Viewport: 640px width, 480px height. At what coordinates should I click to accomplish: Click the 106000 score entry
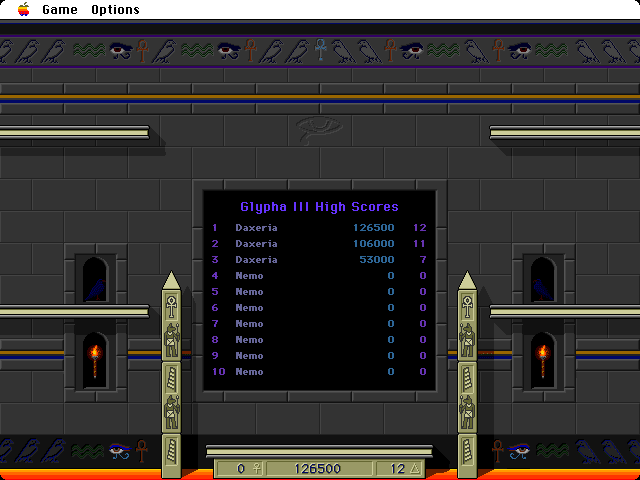click(373, 244)
